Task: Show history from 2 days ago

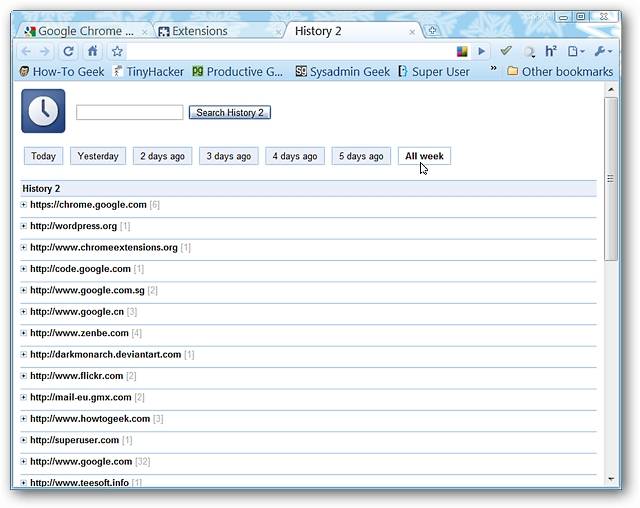Action: pyautogui.click(x=162, y=156)
